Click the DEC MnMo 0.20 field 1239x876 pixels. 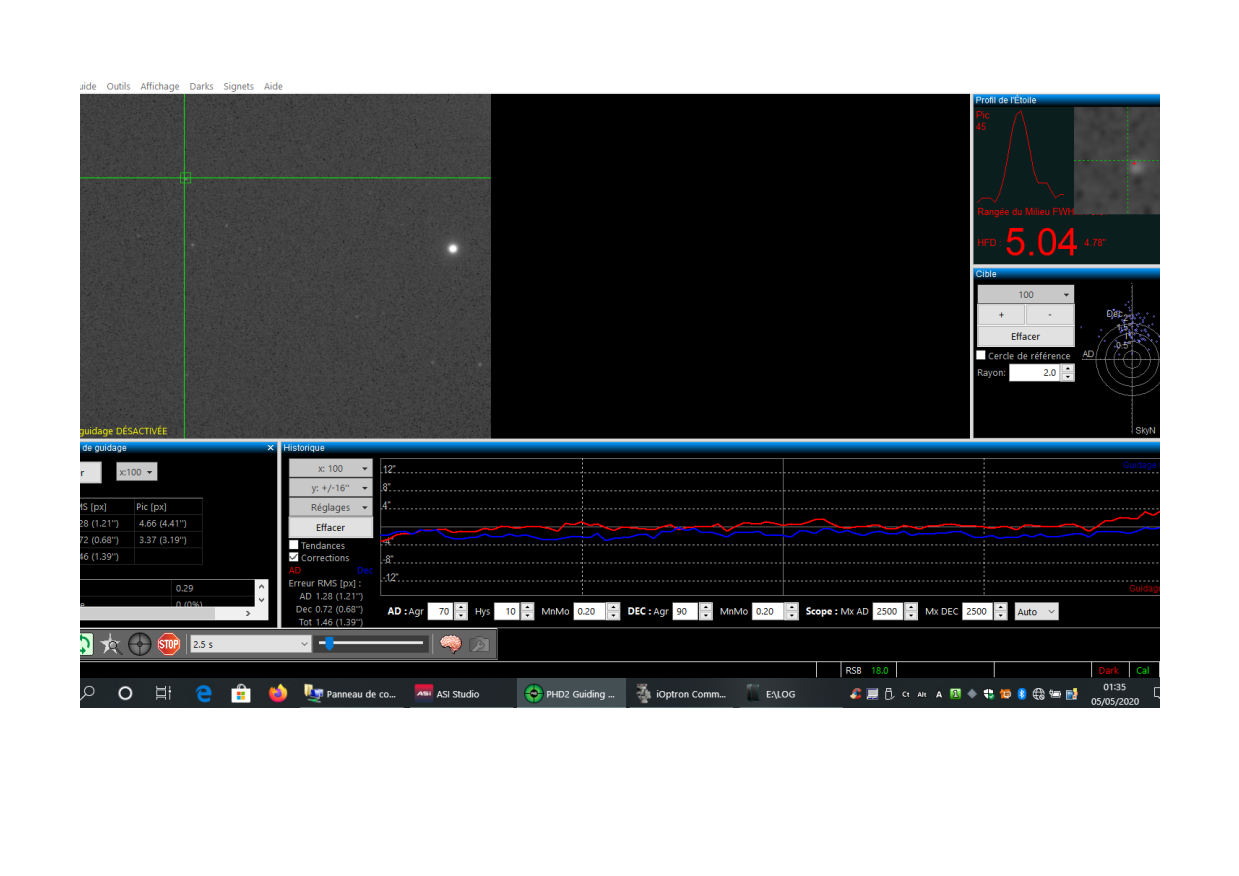coord(768,611)
